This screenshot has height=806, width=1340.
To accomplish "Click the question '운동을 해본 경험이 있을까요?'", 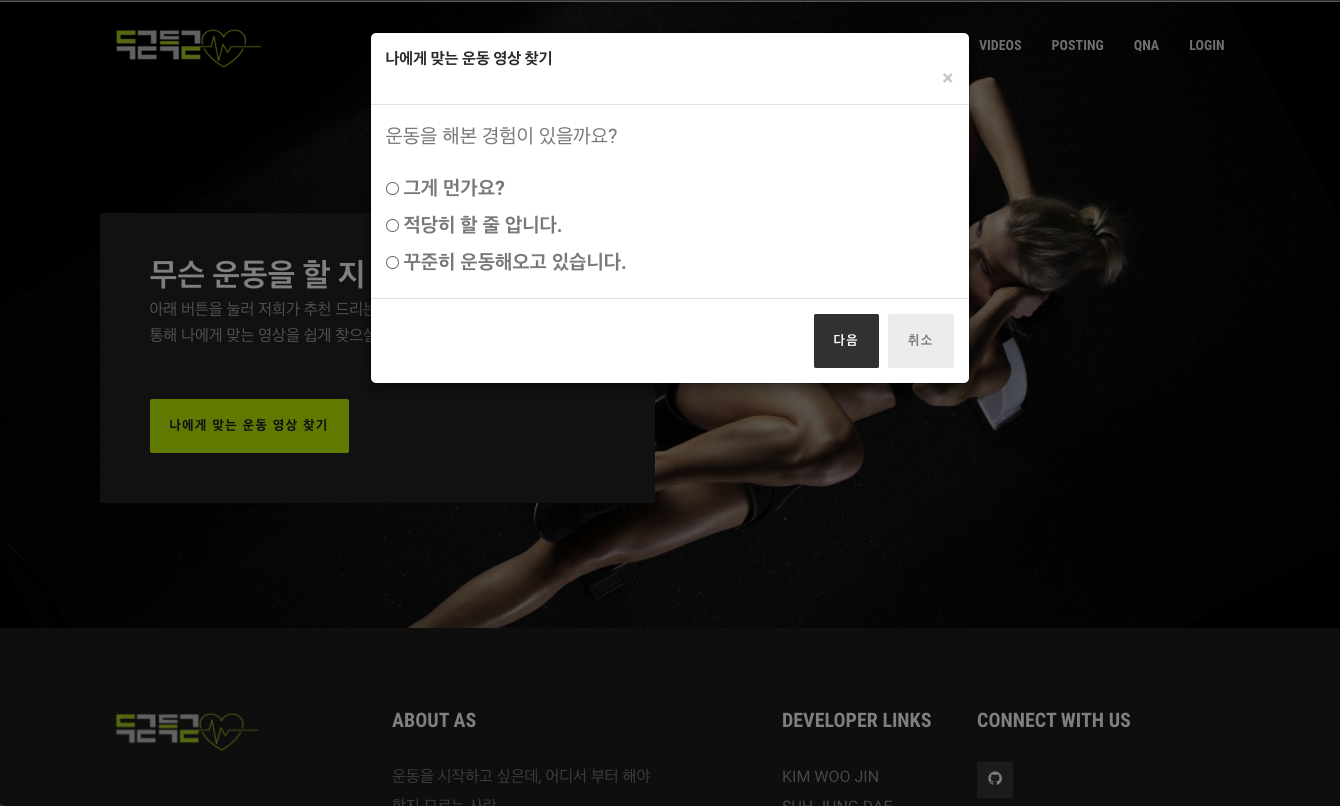I will click(x=501, y=136).
